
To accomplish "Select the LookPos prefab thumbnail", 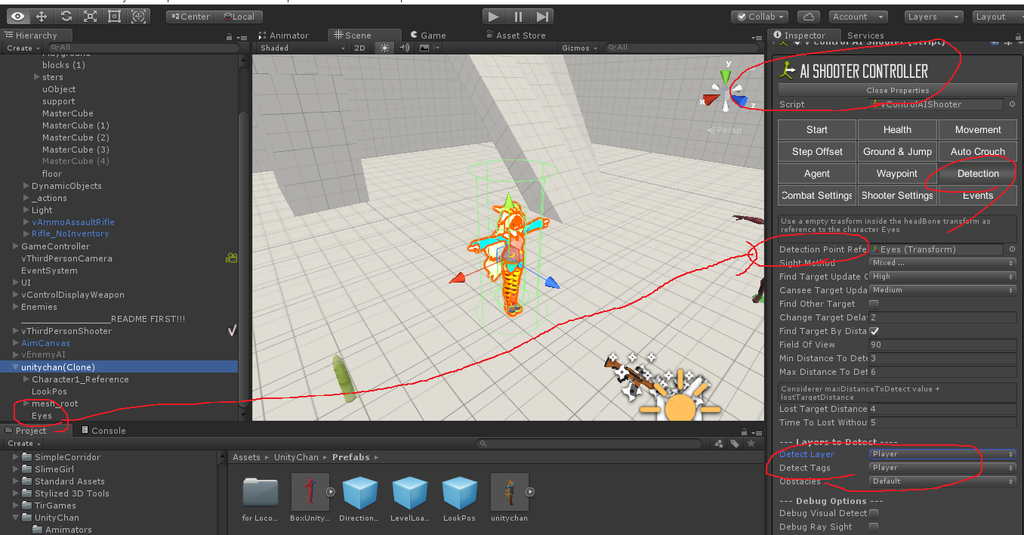I will [x=460, y=492].
